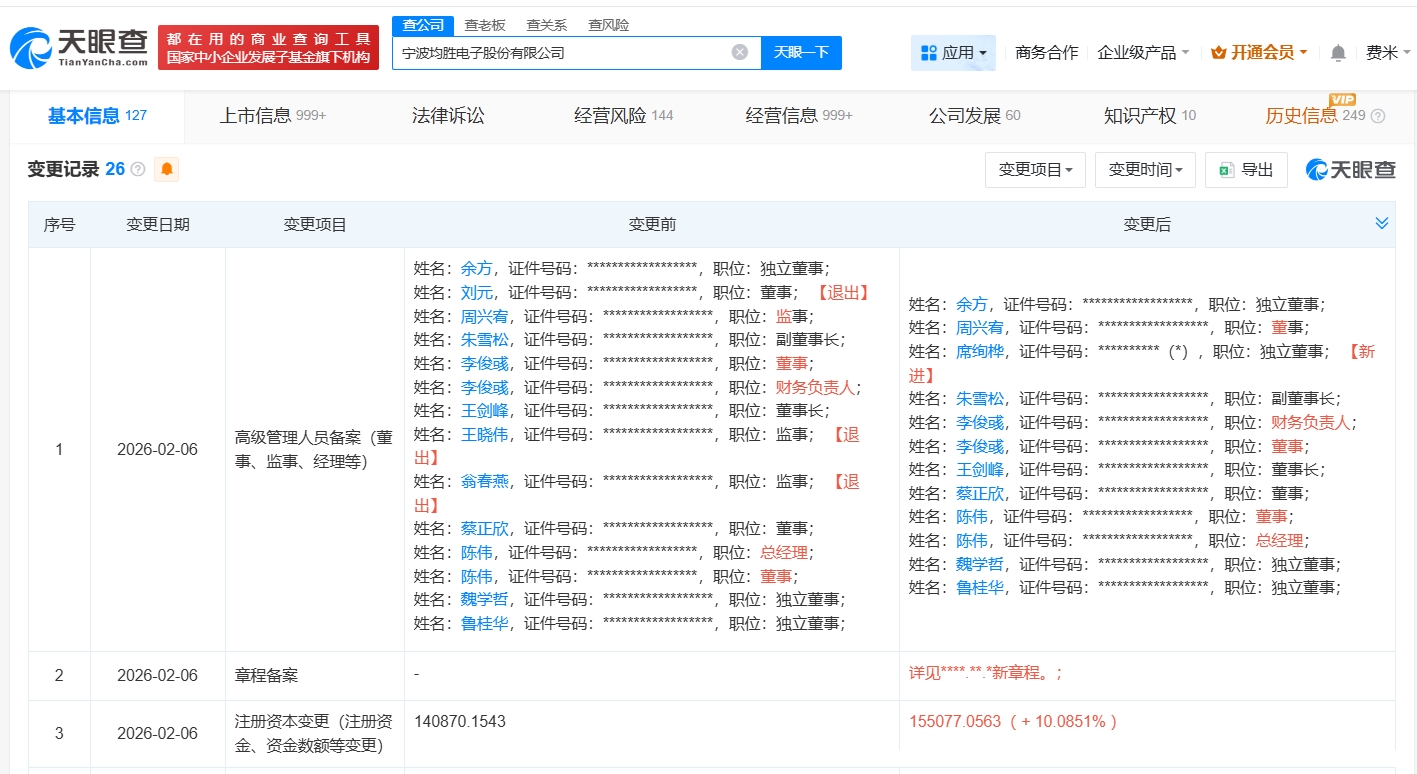This screenshot has height=774, width=1417.
Task: Switch to 经营风险 tab
Action: [623, 116]
